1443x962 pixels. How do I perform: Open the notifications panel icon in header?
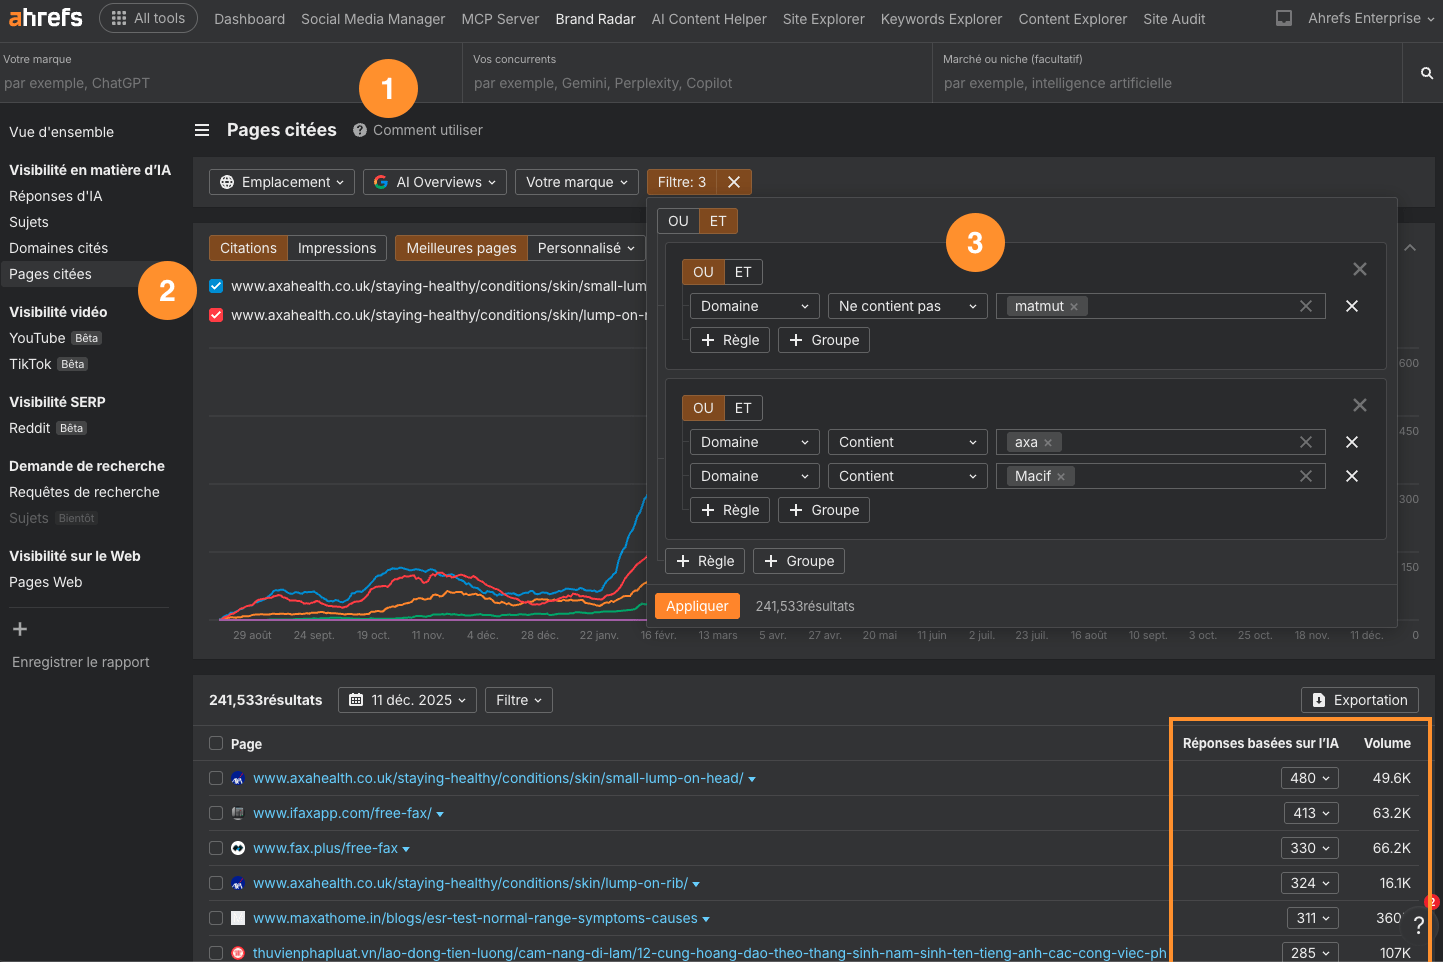pyautogui.click(x=1284, y=18)
